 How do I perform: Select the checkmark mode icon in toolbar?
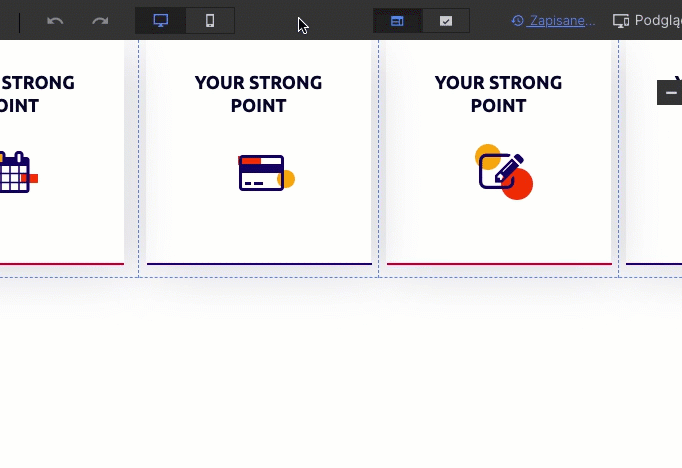click(x=446, y=21)
